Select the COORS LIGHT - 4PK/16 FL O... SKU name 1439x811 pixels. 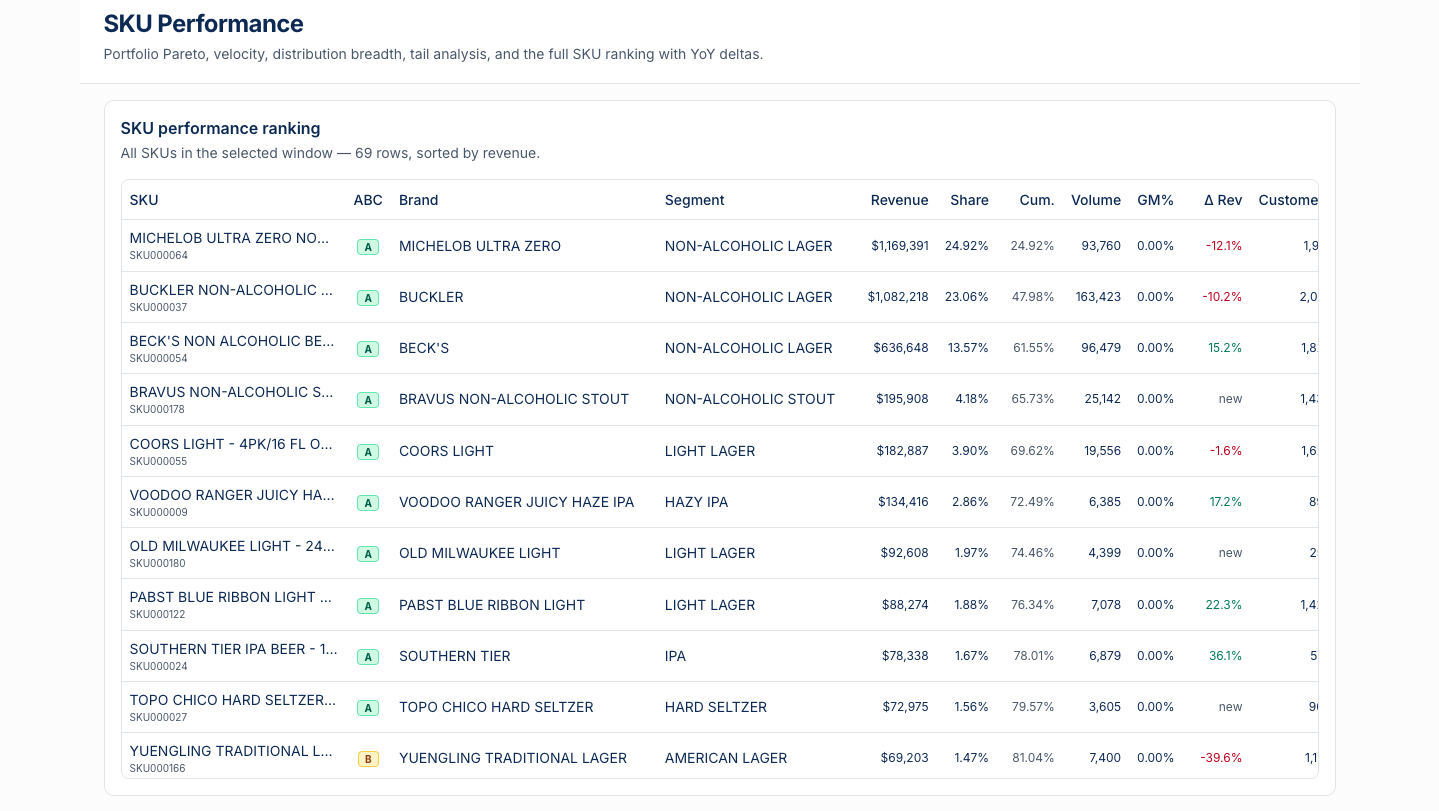(x=231, y=444)
